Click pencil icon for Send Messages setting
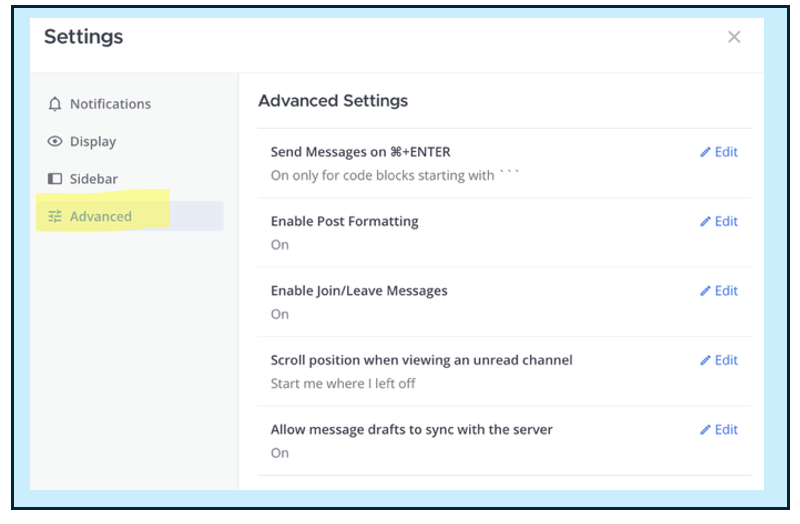 coord(705,152)
